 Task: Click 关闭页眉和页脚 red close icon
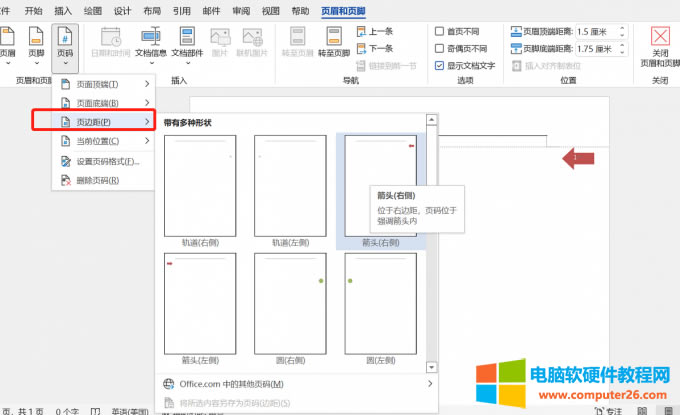click(660, 46)
